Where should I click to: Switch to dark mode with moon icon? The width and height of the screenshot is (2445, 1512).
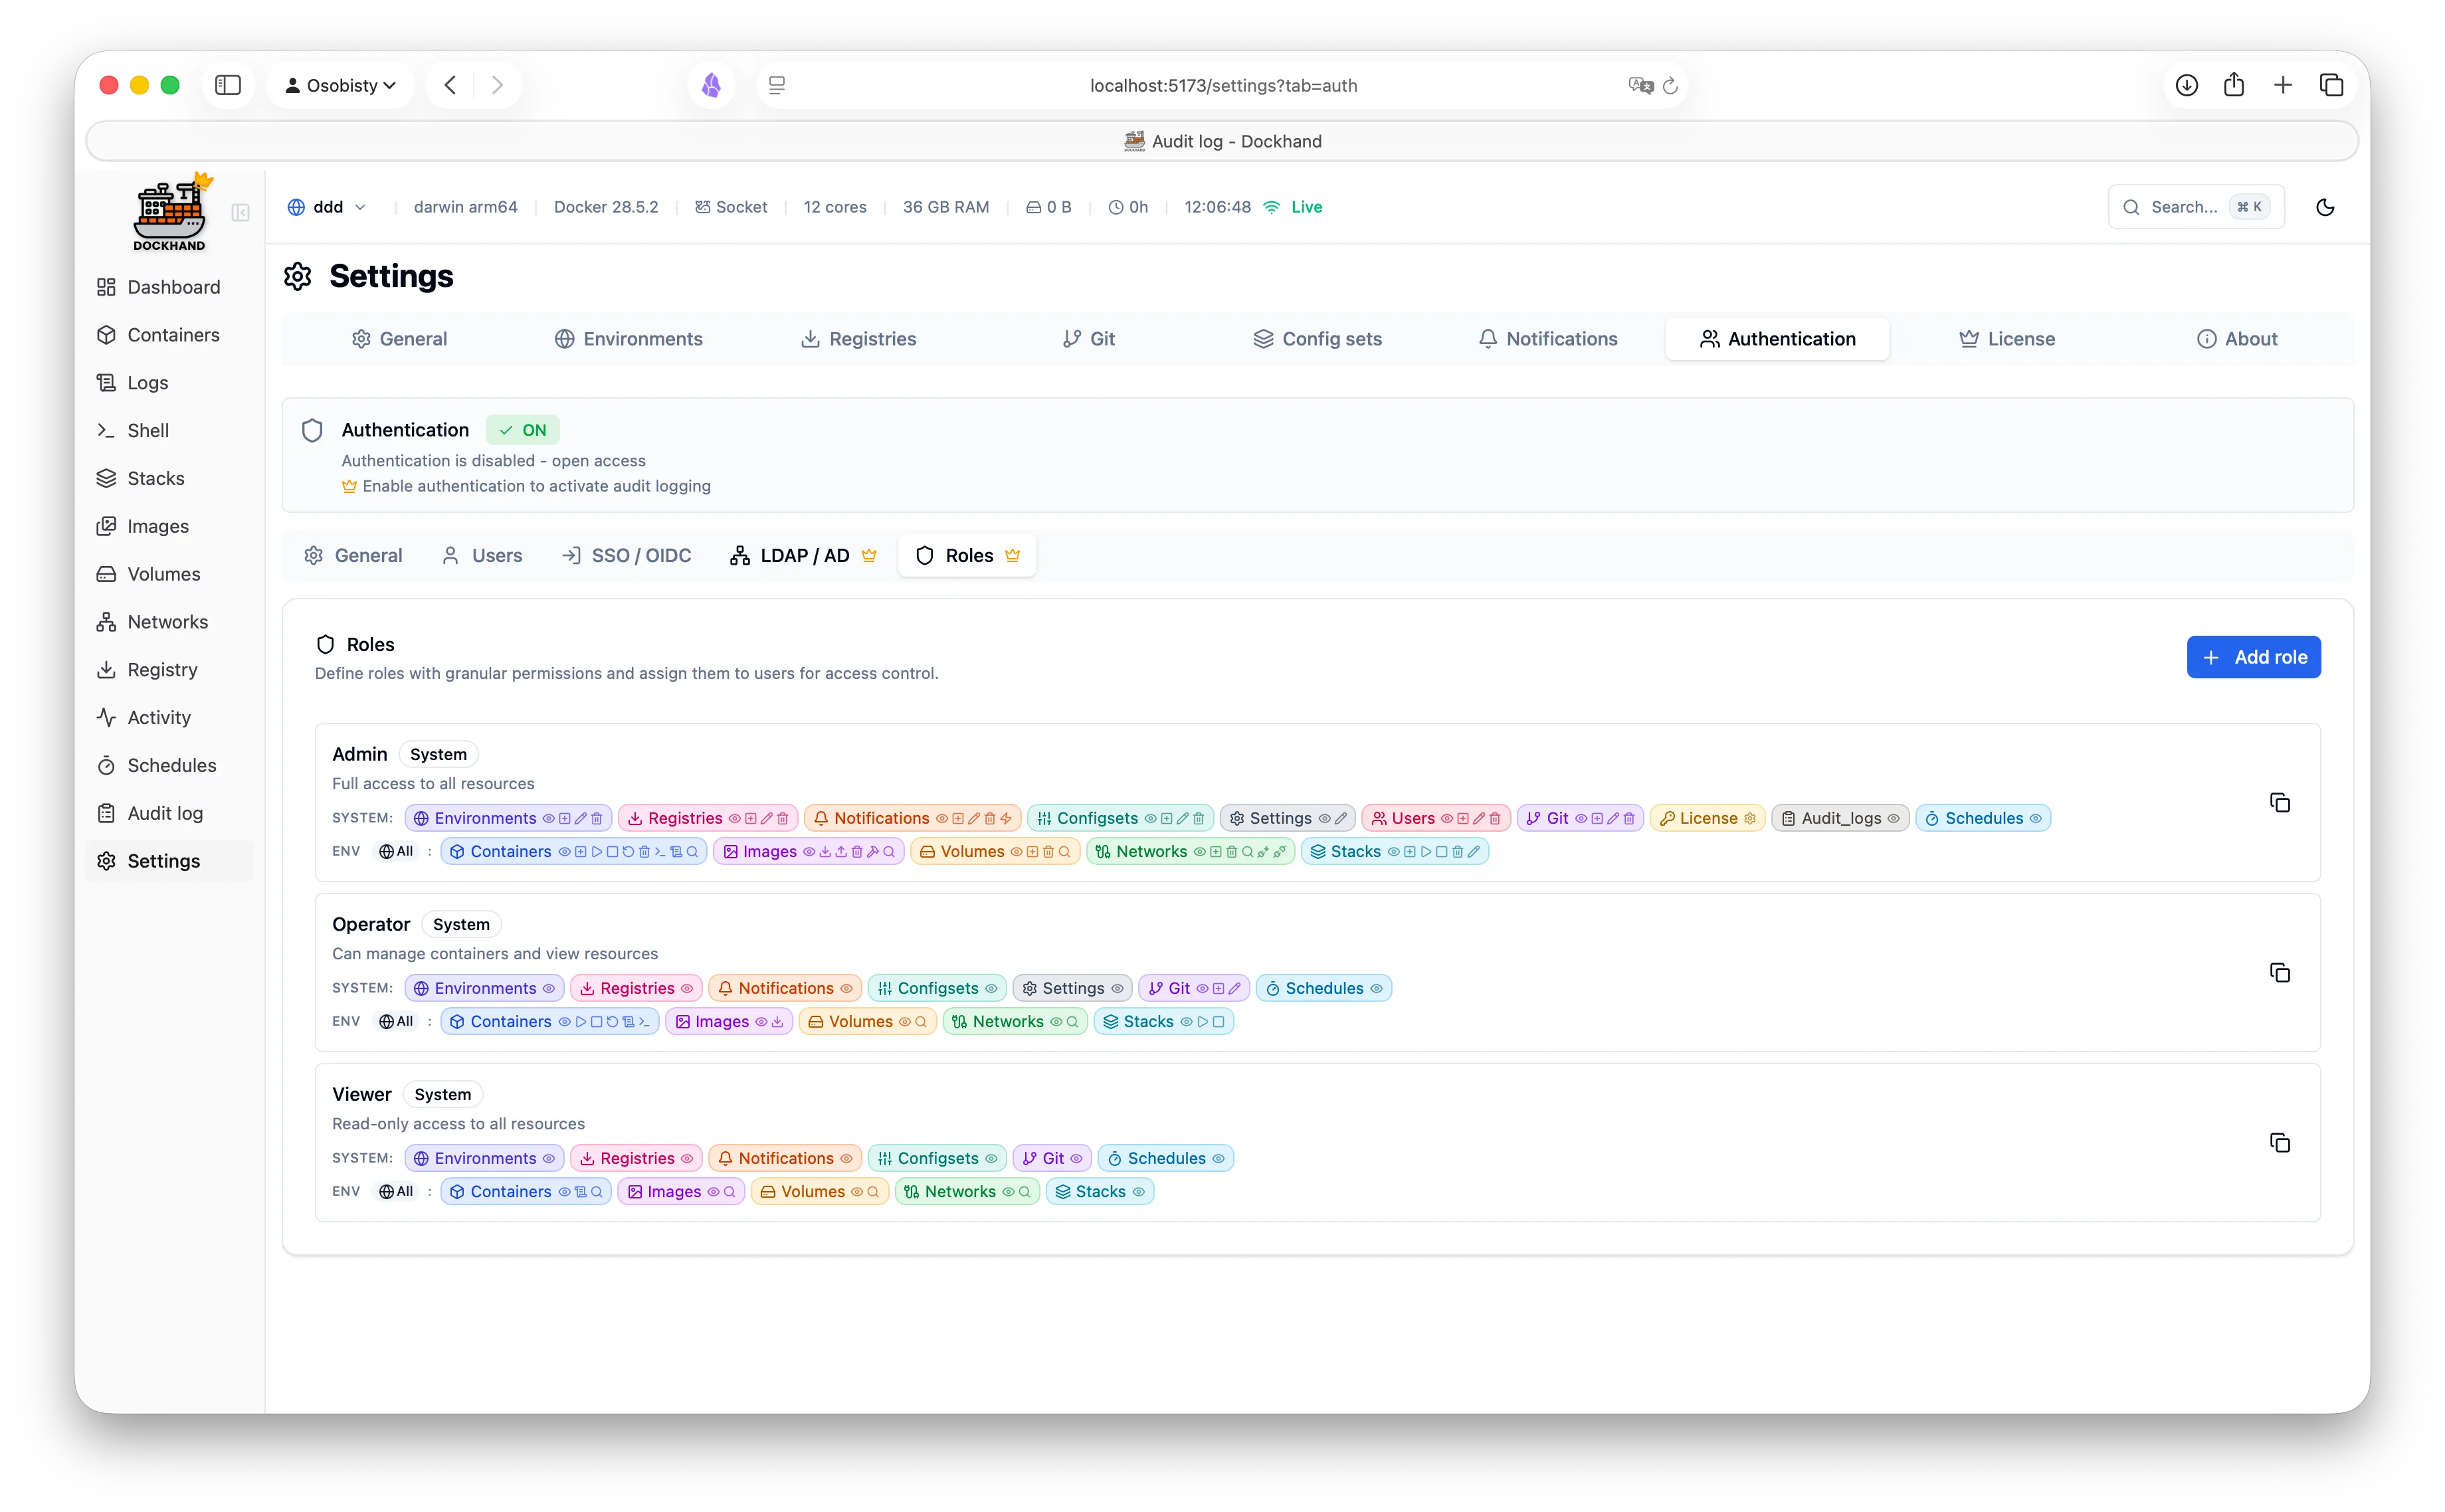tap(2325, 207)
